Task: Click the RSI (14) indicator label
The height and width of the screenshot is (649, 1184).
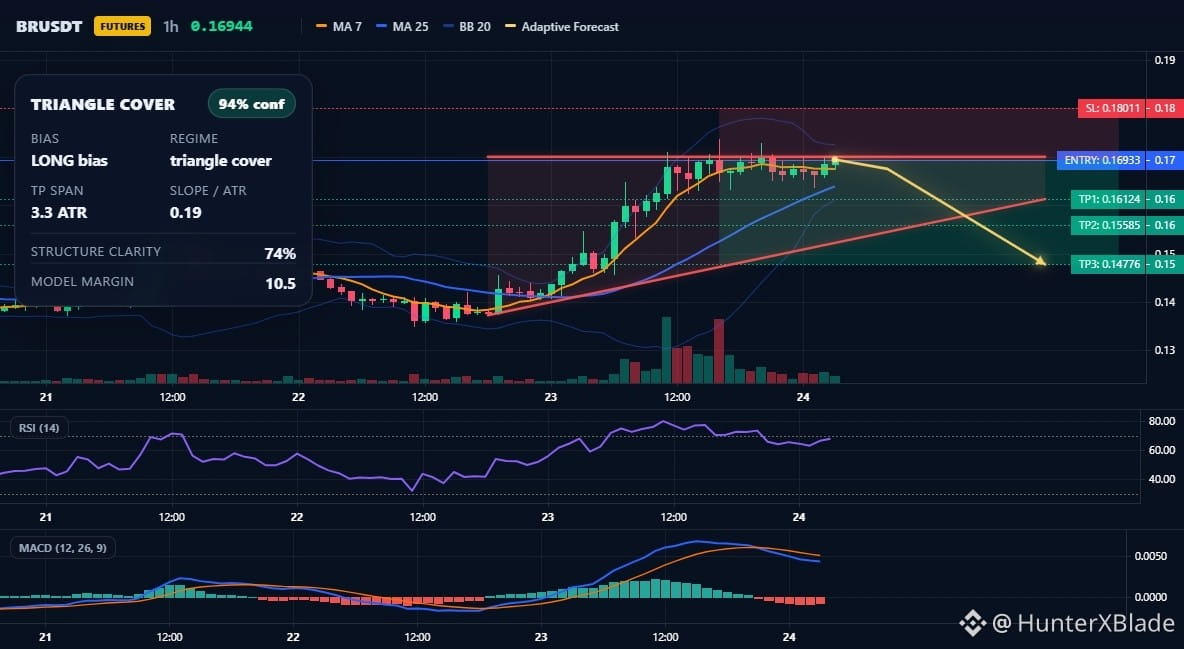Action: pyautogui.click(x=39, y=428)
